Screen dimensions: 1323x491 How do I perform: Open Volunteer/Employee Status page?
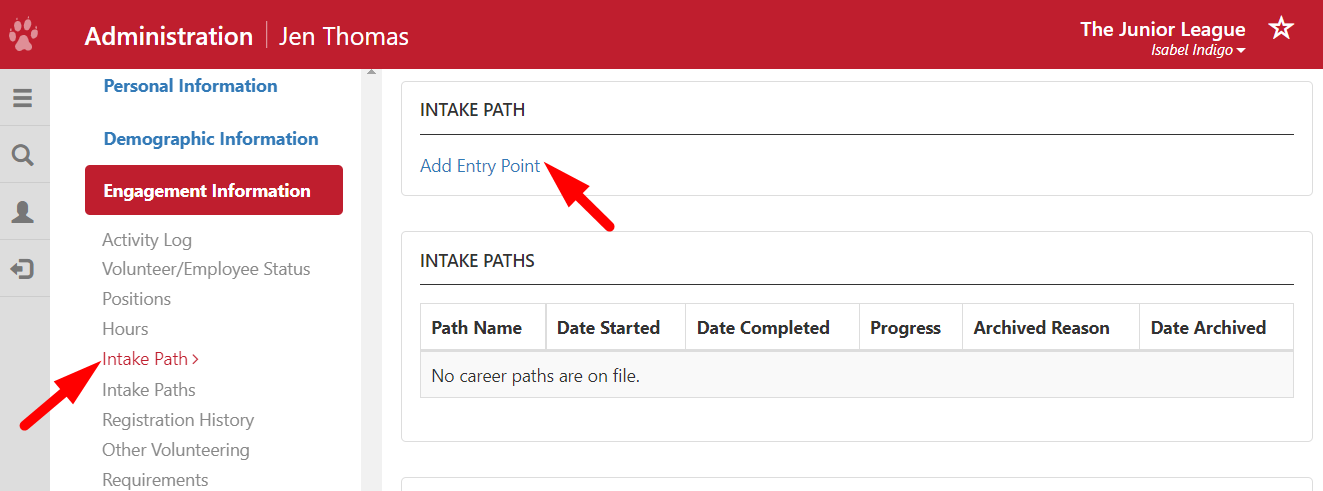pyautogui.click(x=206, y=269)
